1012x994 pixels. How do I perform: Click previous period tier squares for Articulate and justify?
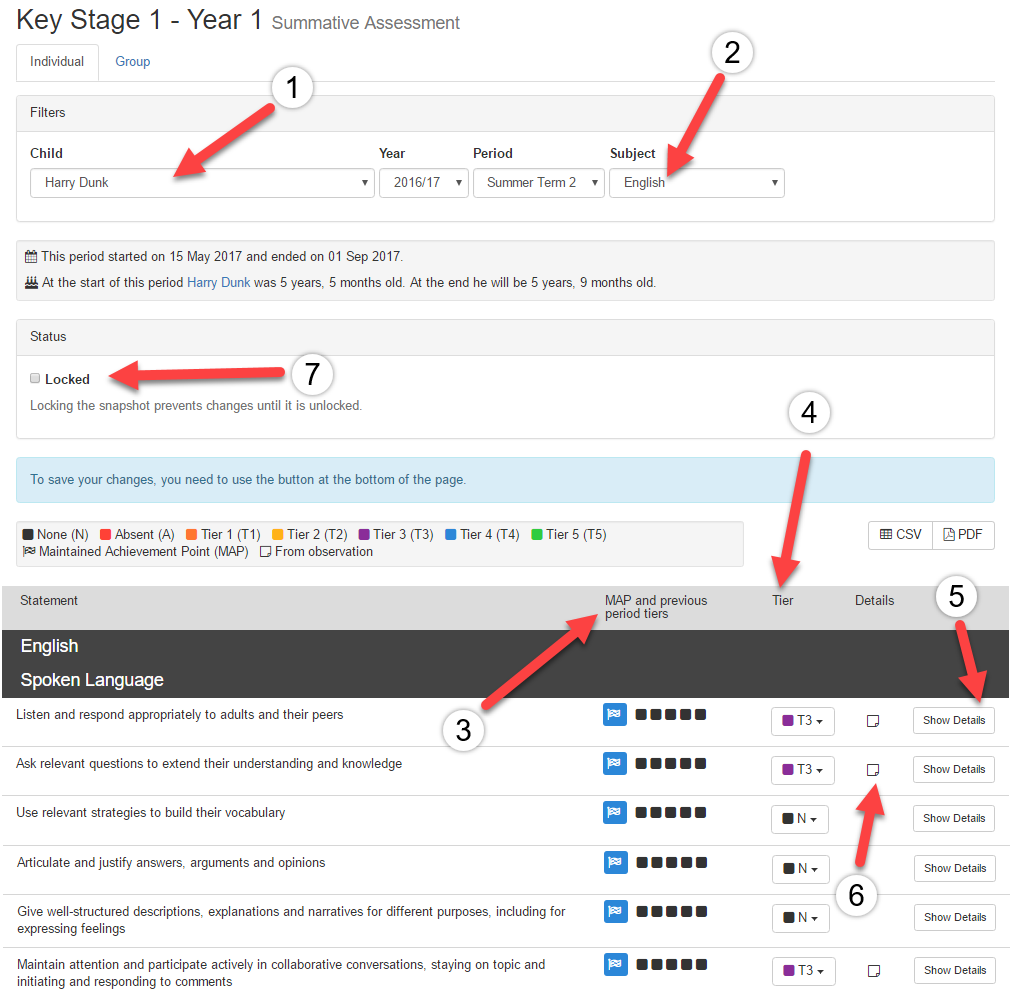(672, 862)
